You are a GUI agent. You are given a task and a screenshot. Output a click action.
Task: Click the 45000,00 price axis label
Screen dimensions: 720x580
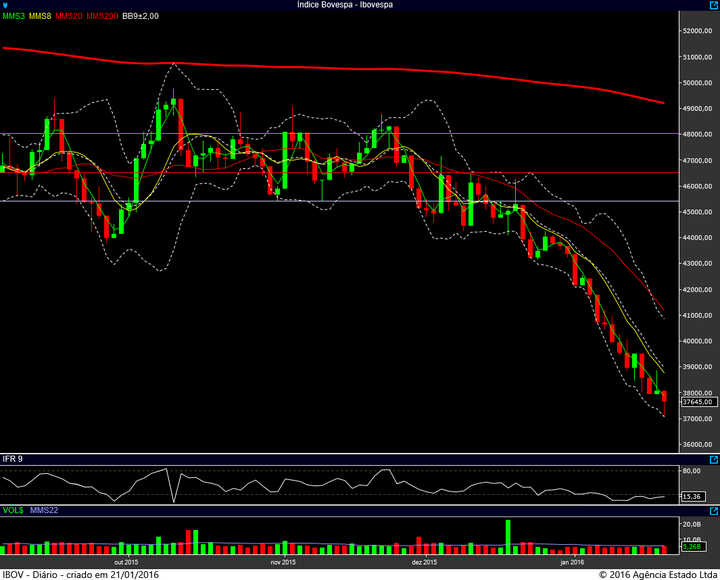coord(698,212)
